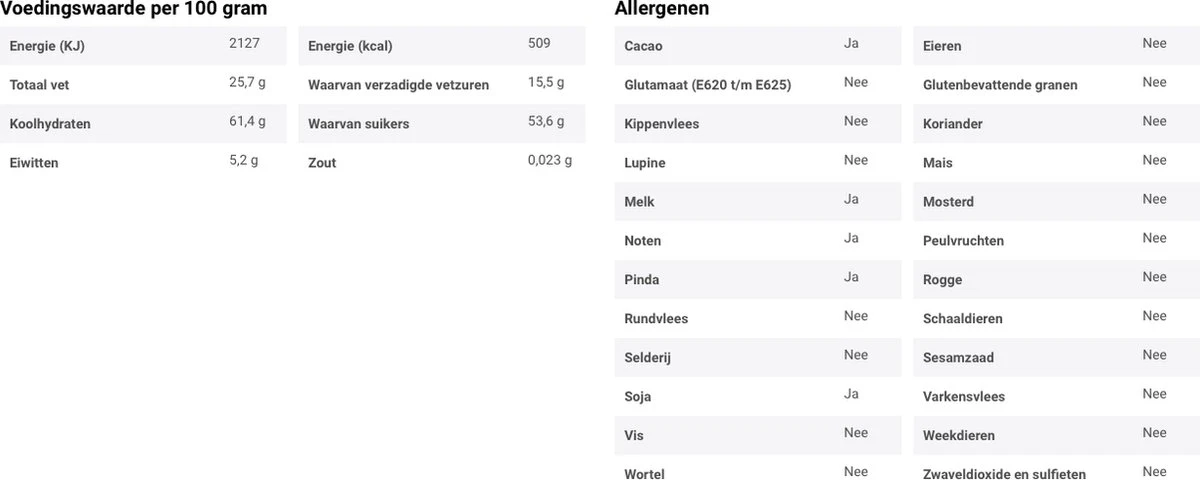The height and width of the screenshot is (480, 1200).
Task: Select the Zwaveldioxide en sulfieten label
Action: point(1004,474)
